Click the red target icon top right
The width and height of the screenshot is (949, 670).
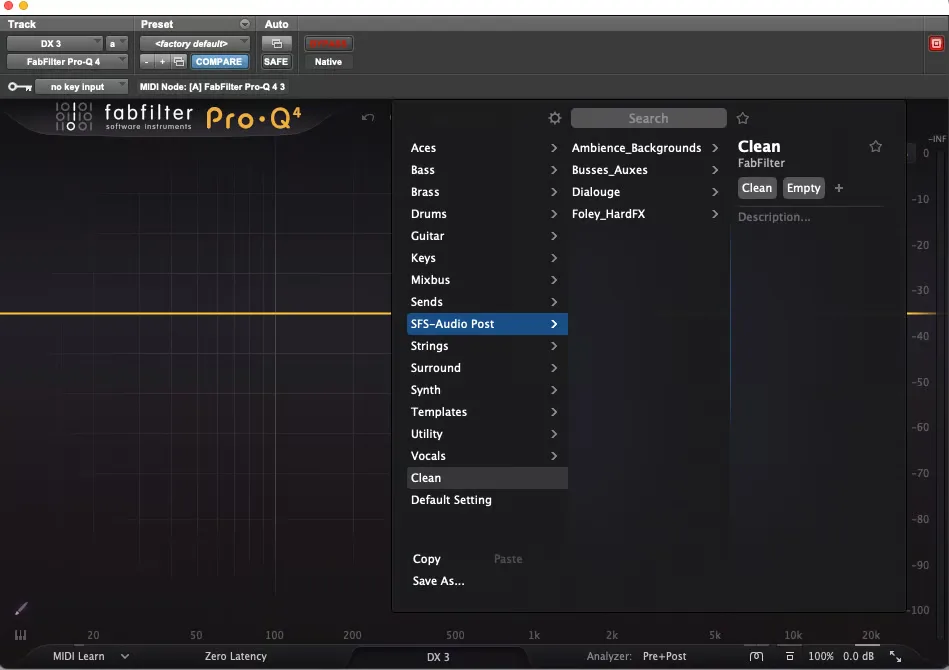click(936, 44)
